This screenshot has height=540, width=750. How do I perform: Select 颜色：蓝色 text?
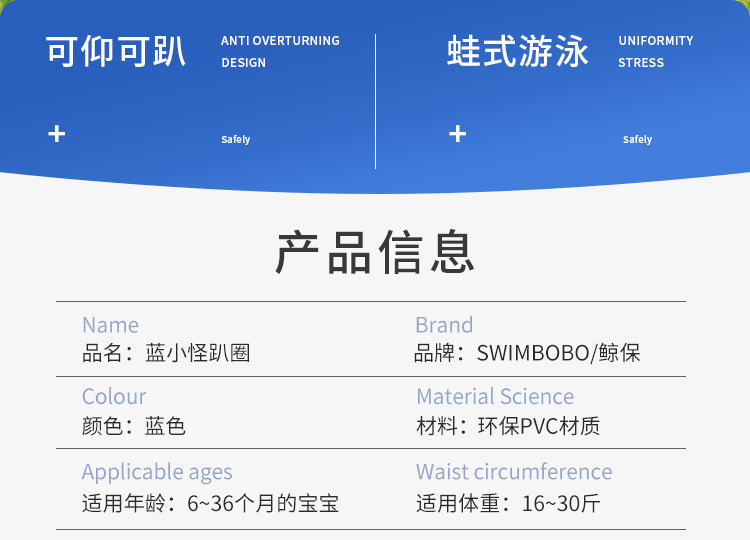pyautogui.click(x=133, y=426)
